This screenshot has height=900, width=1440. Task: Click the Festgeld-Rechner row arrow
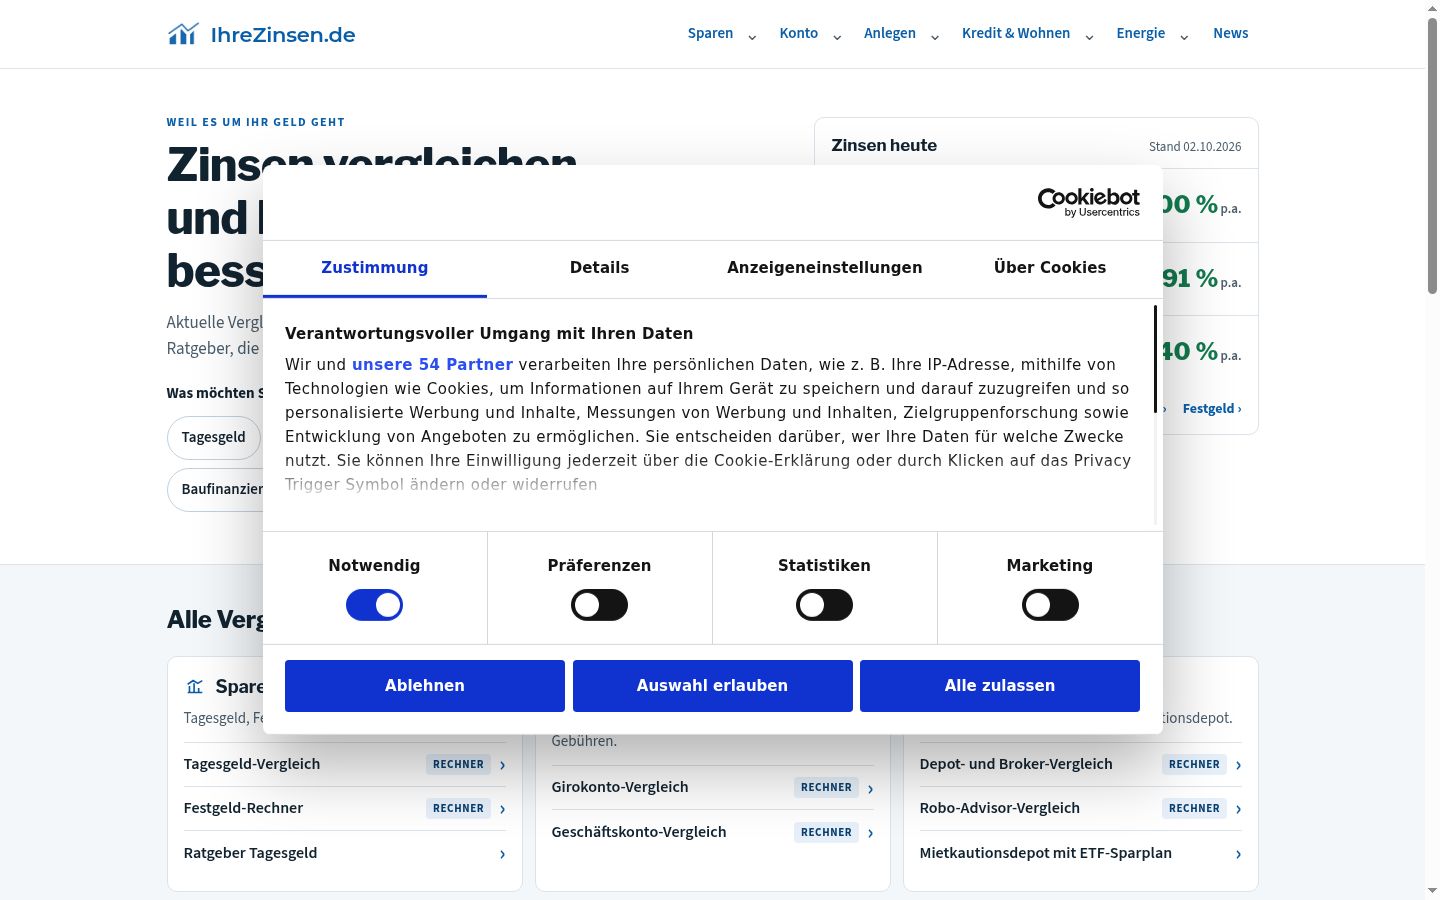[x=502, y=809]
